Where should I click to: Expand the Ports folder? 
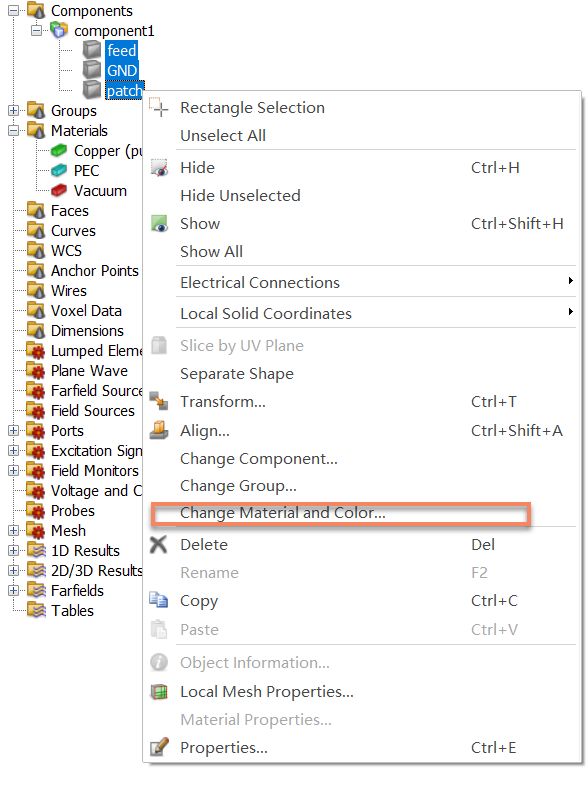[x=14, y=431]
